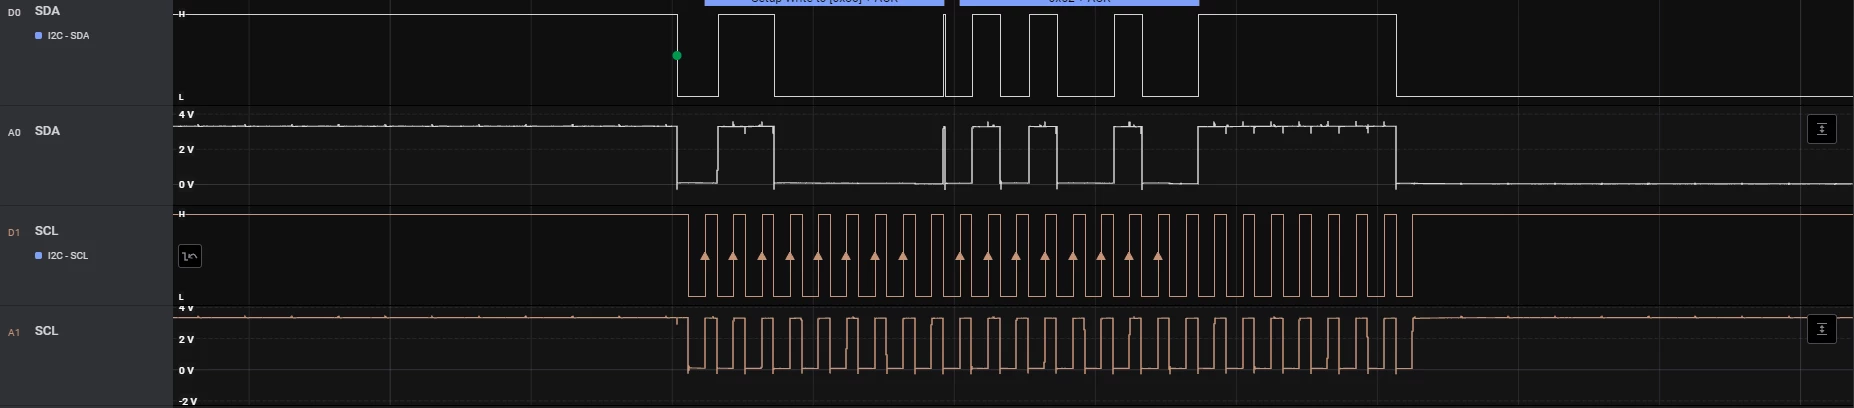This screenshot has height=408, width=1854.
Task: Click the A1 channel number
Action: [14, 333]
